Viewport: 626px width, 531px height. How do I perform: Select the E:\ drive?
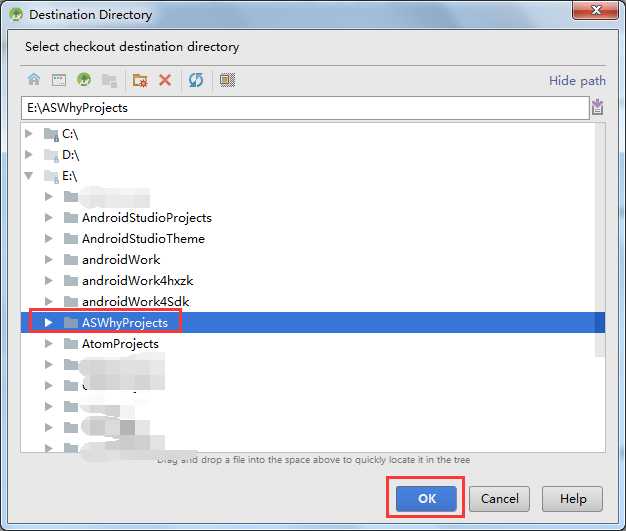[x=69, y=176]
